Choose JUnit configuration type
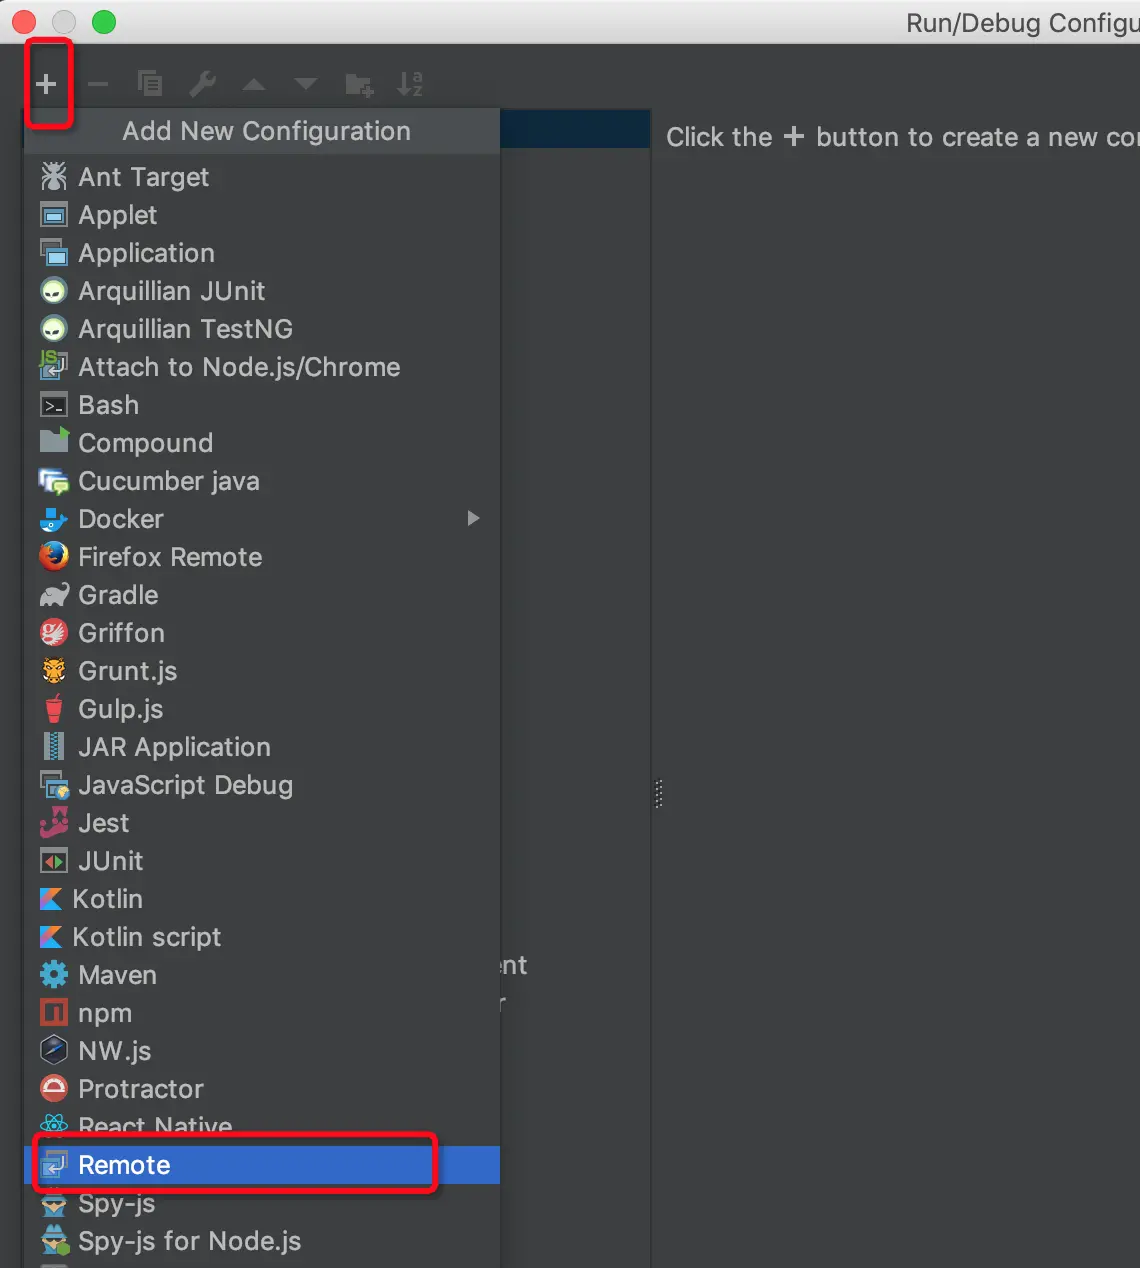The height and width of the screenshot is (1268, 1140). coord(262,861)
